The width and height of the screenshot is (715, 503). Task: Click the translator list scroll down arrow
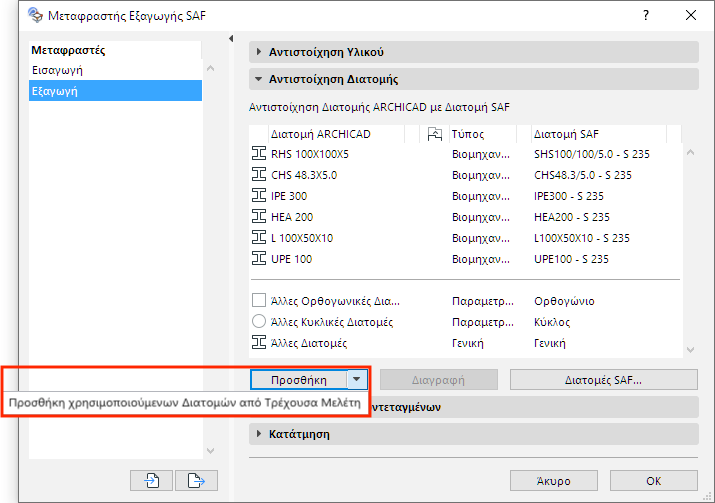210,451
